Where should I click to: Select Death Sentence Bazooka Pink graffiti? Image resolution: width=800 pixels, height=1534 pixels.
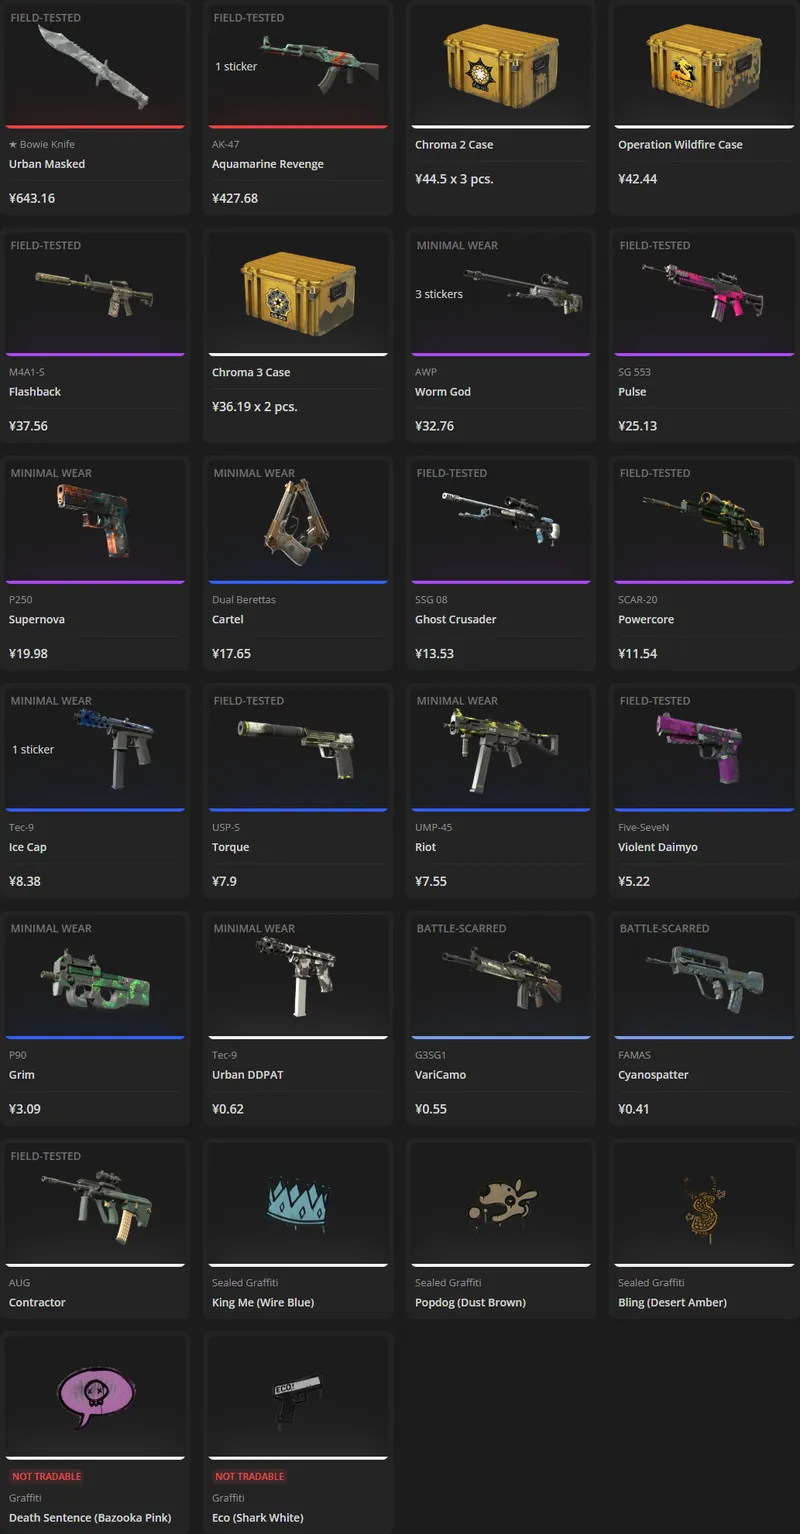tap(95, 1433)
